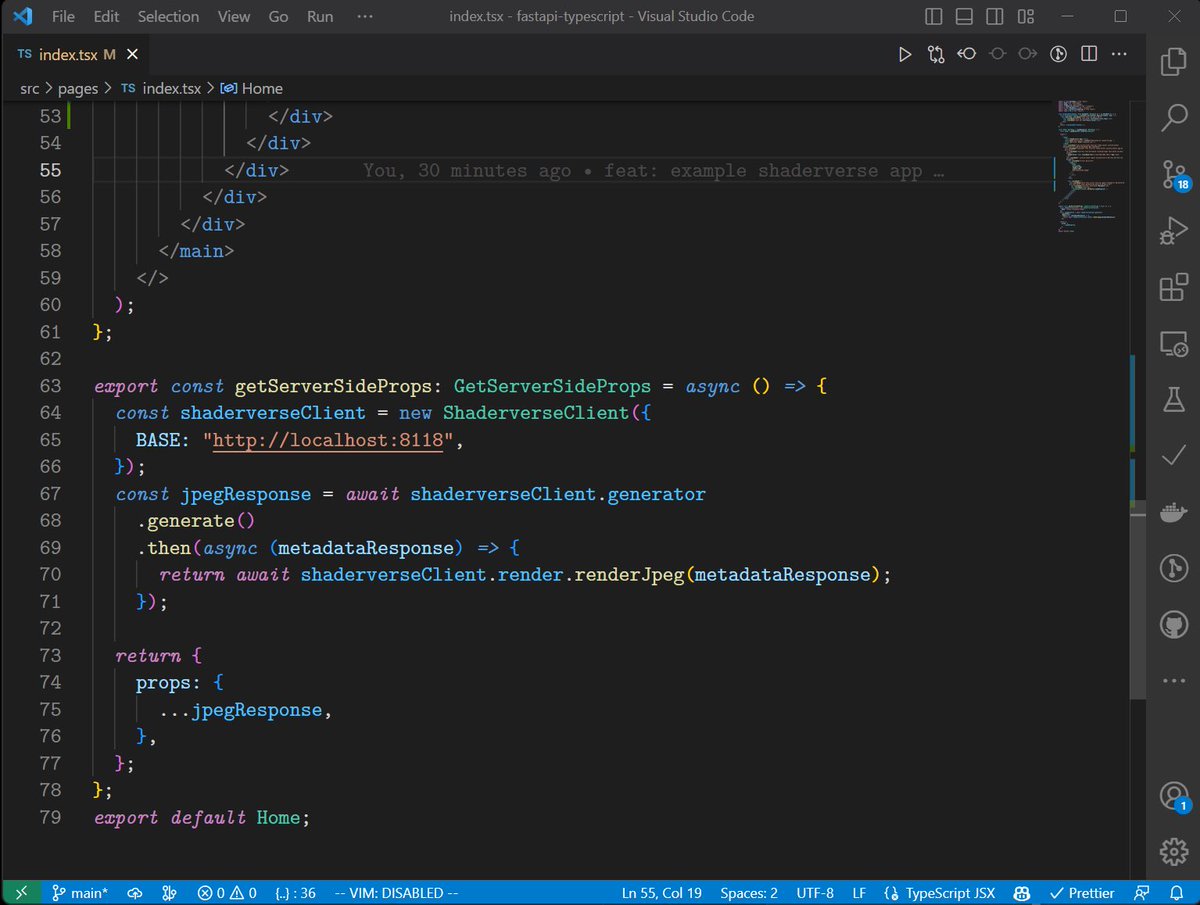
Task: Click the braces 36 status bar item
Action: click(295, 893)
